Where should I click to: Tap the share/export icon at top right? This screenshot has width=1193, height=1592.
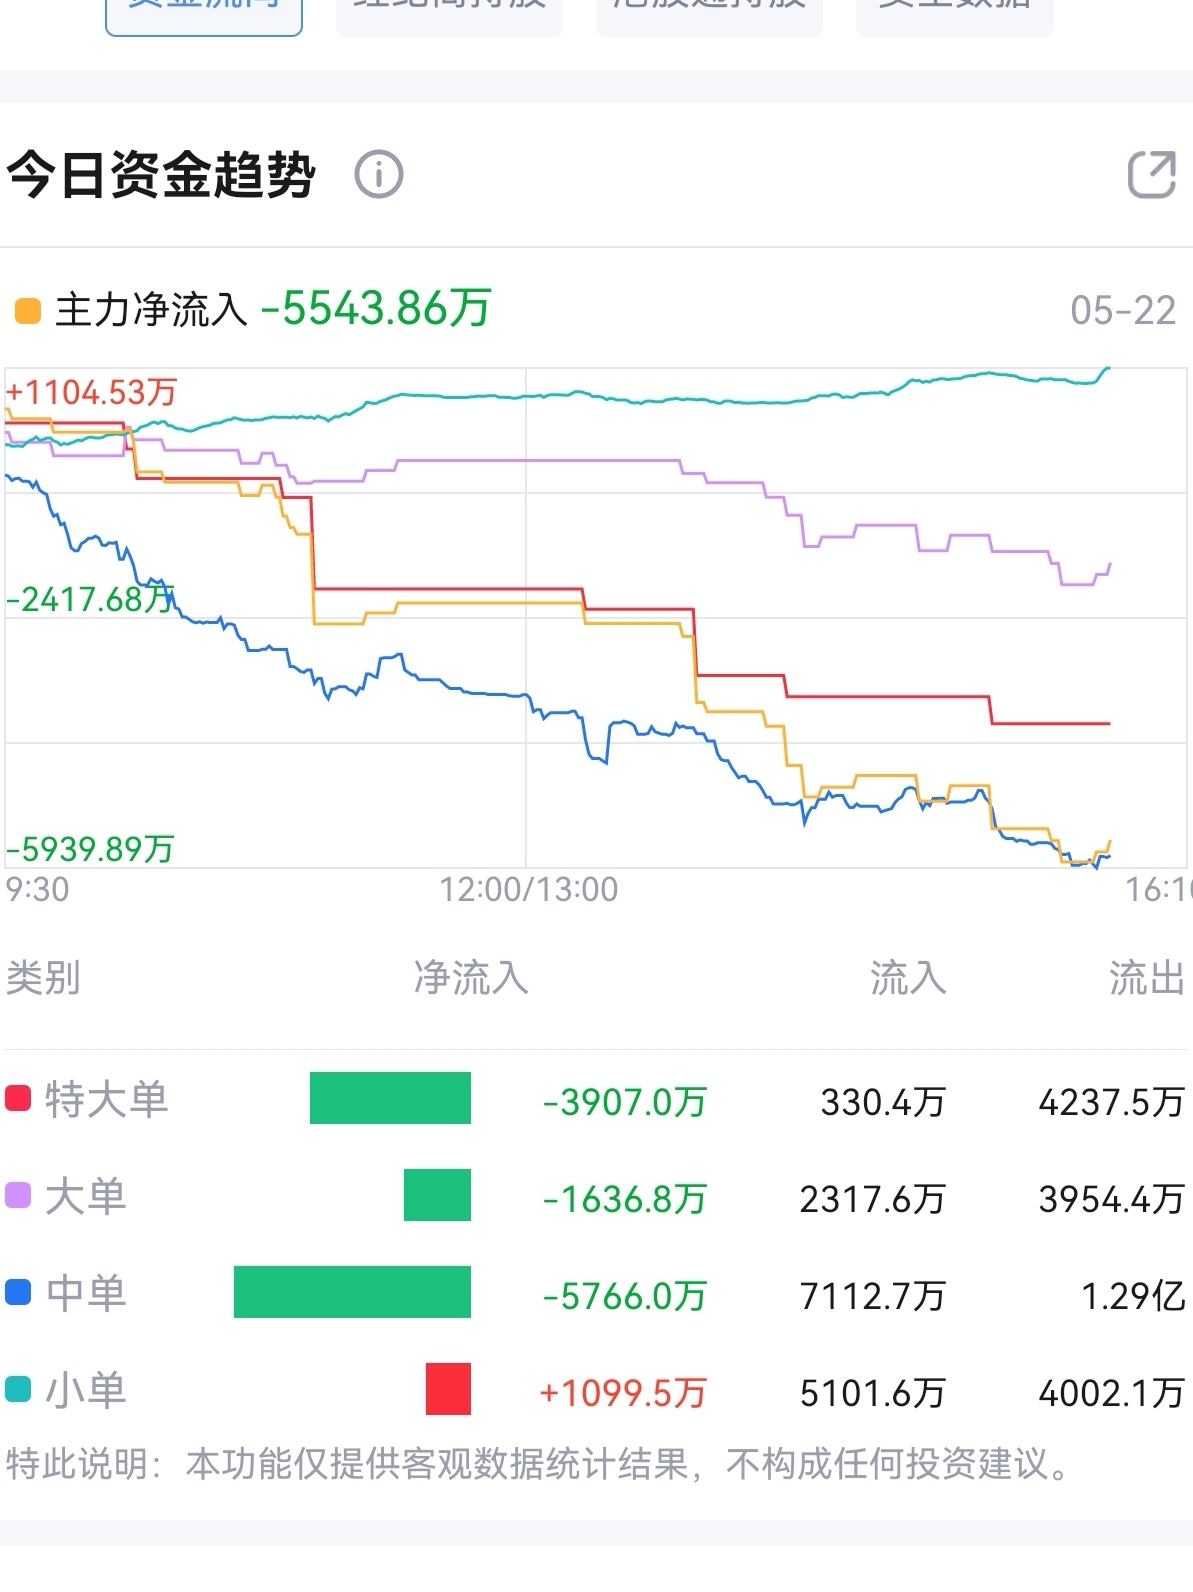(x=1152, y=175)
